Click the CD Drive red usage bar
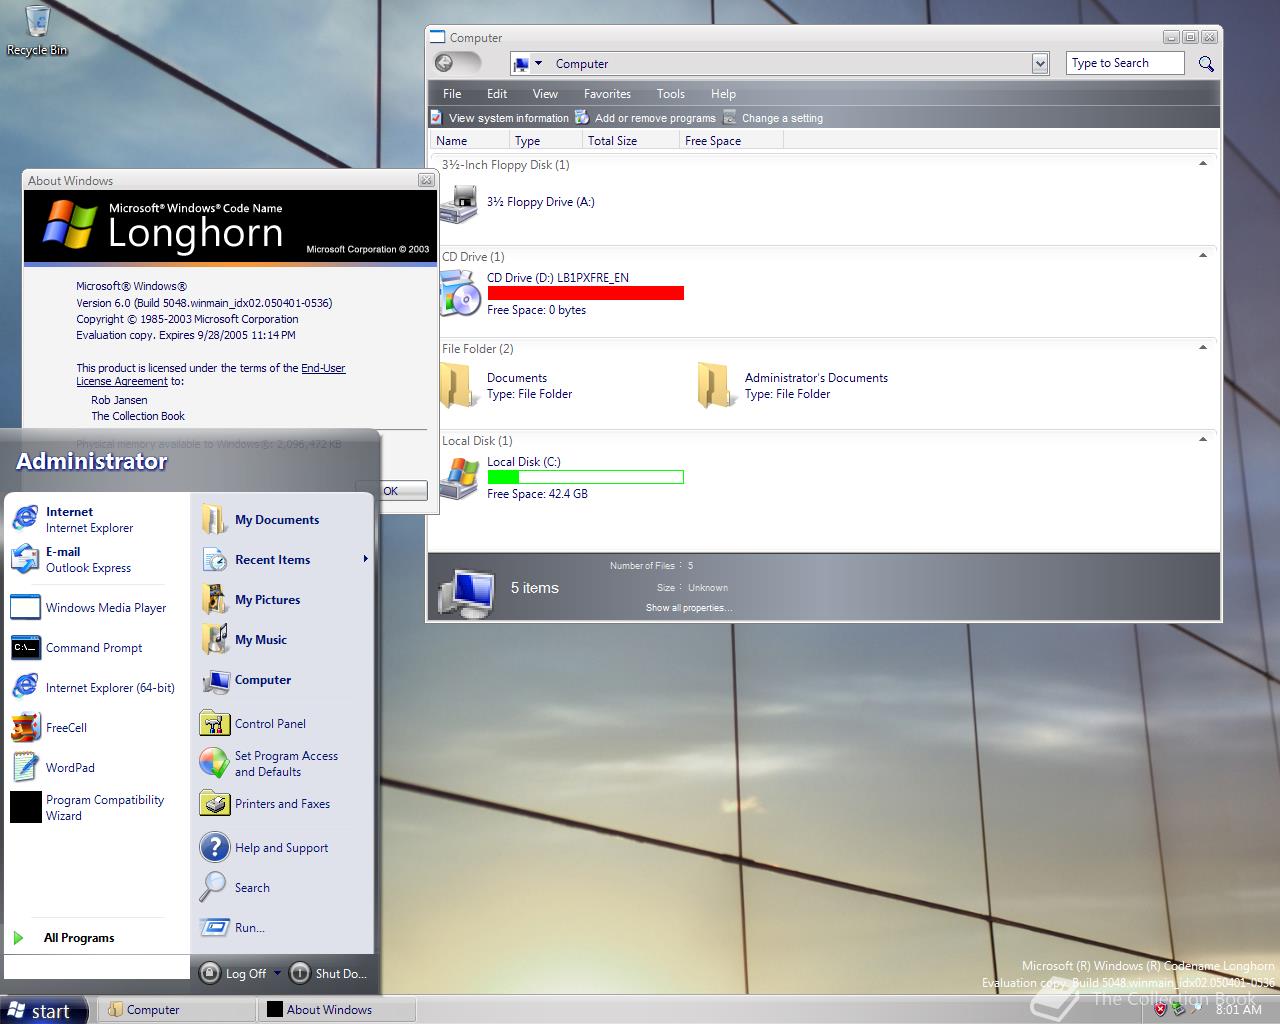The width and height of the screenshot is (1280, 1024). click(585, 293)
